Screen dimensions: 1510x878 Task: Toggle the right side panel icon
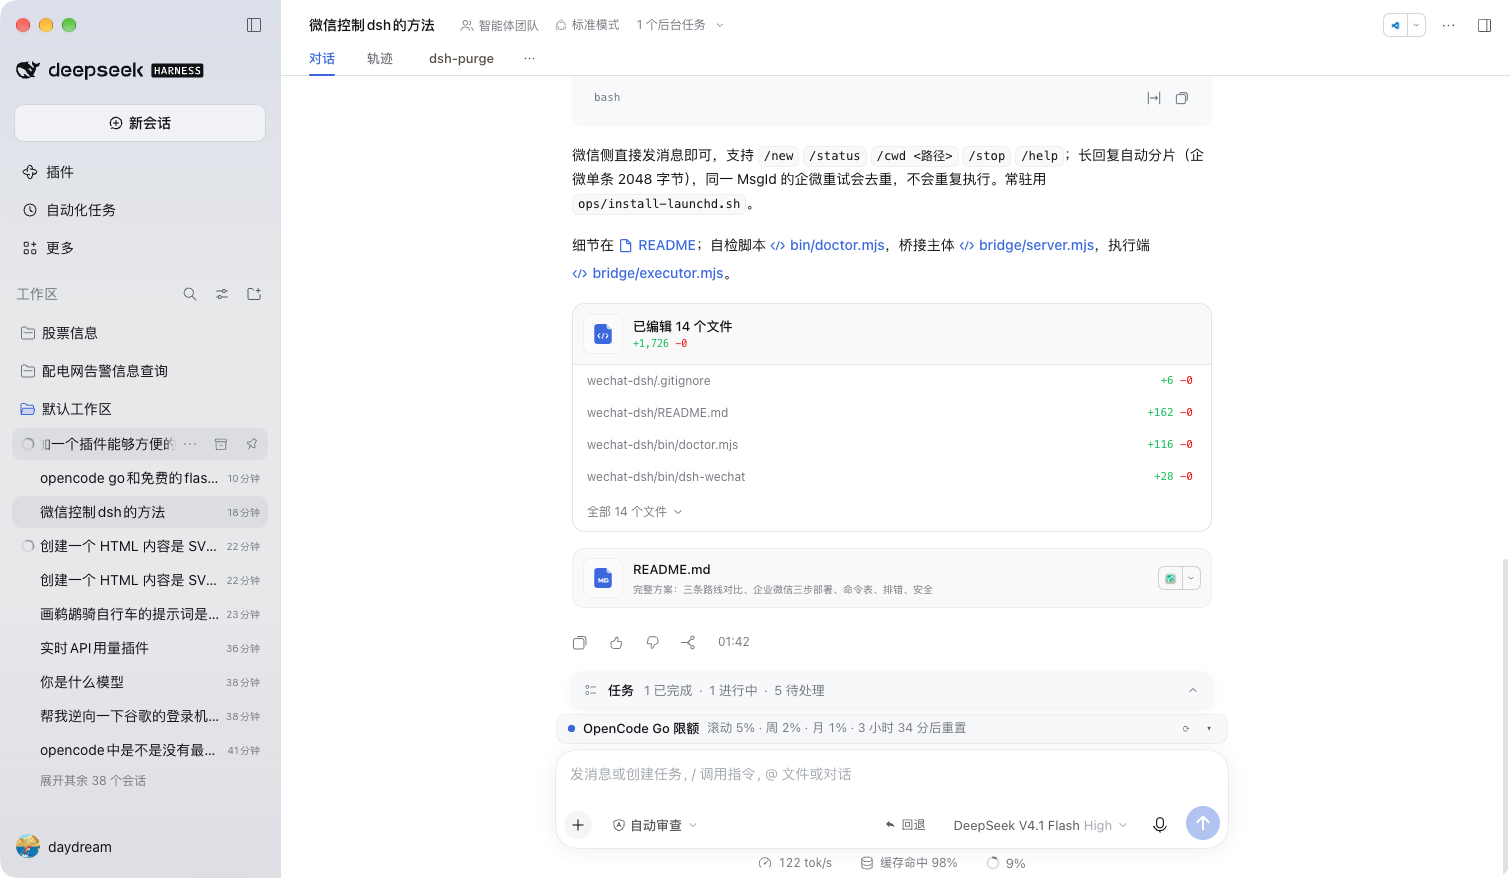pos(1484,25)
